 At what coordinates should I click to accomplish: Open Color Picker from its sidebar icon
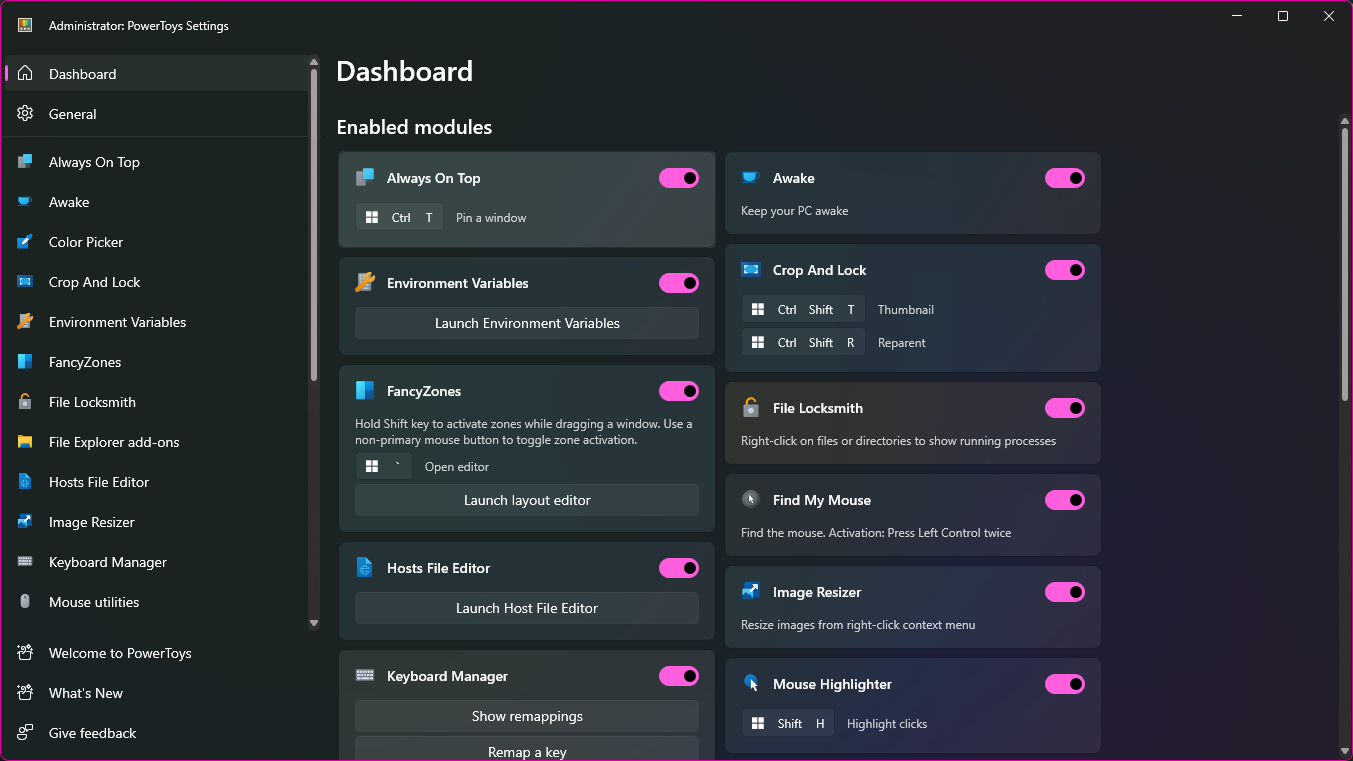[x=25, y=242]
